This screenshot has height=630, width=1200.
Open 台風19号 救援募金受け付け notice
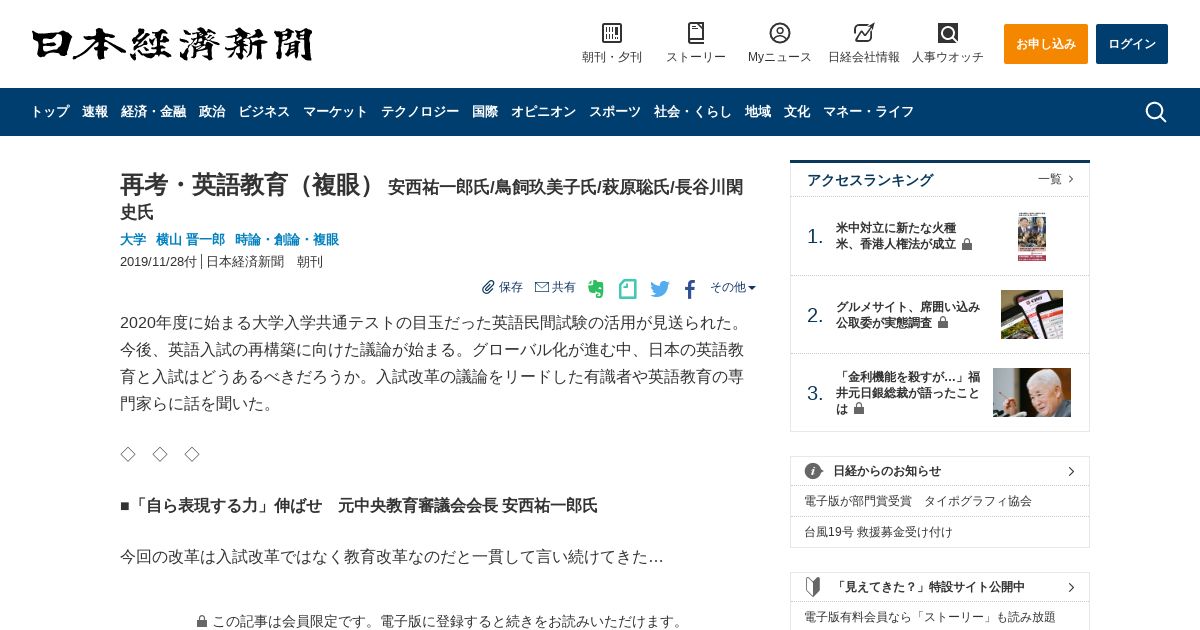[x=878, y=532]
